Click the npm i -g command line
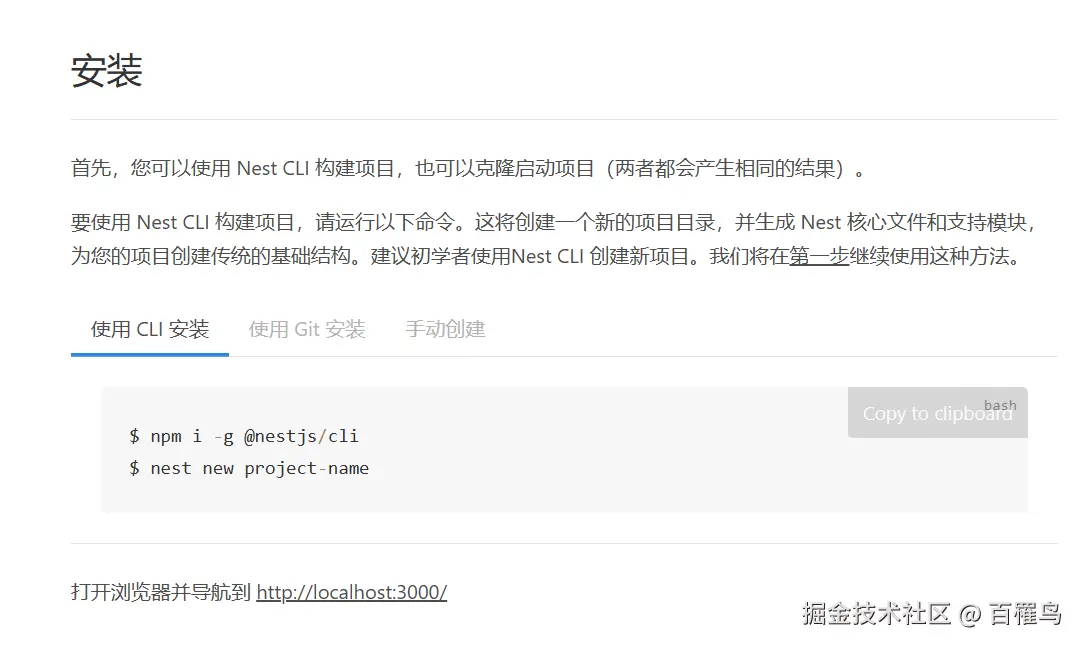Screen dimensions: 1082x647 [244, 436]
